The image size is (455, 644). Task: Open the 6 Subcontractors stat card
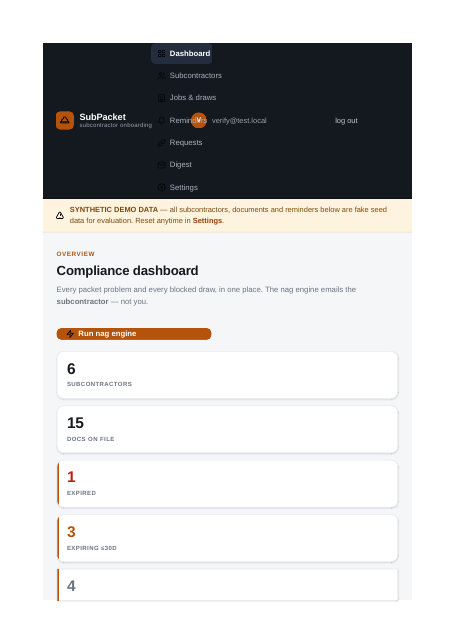tap(228, 375)
